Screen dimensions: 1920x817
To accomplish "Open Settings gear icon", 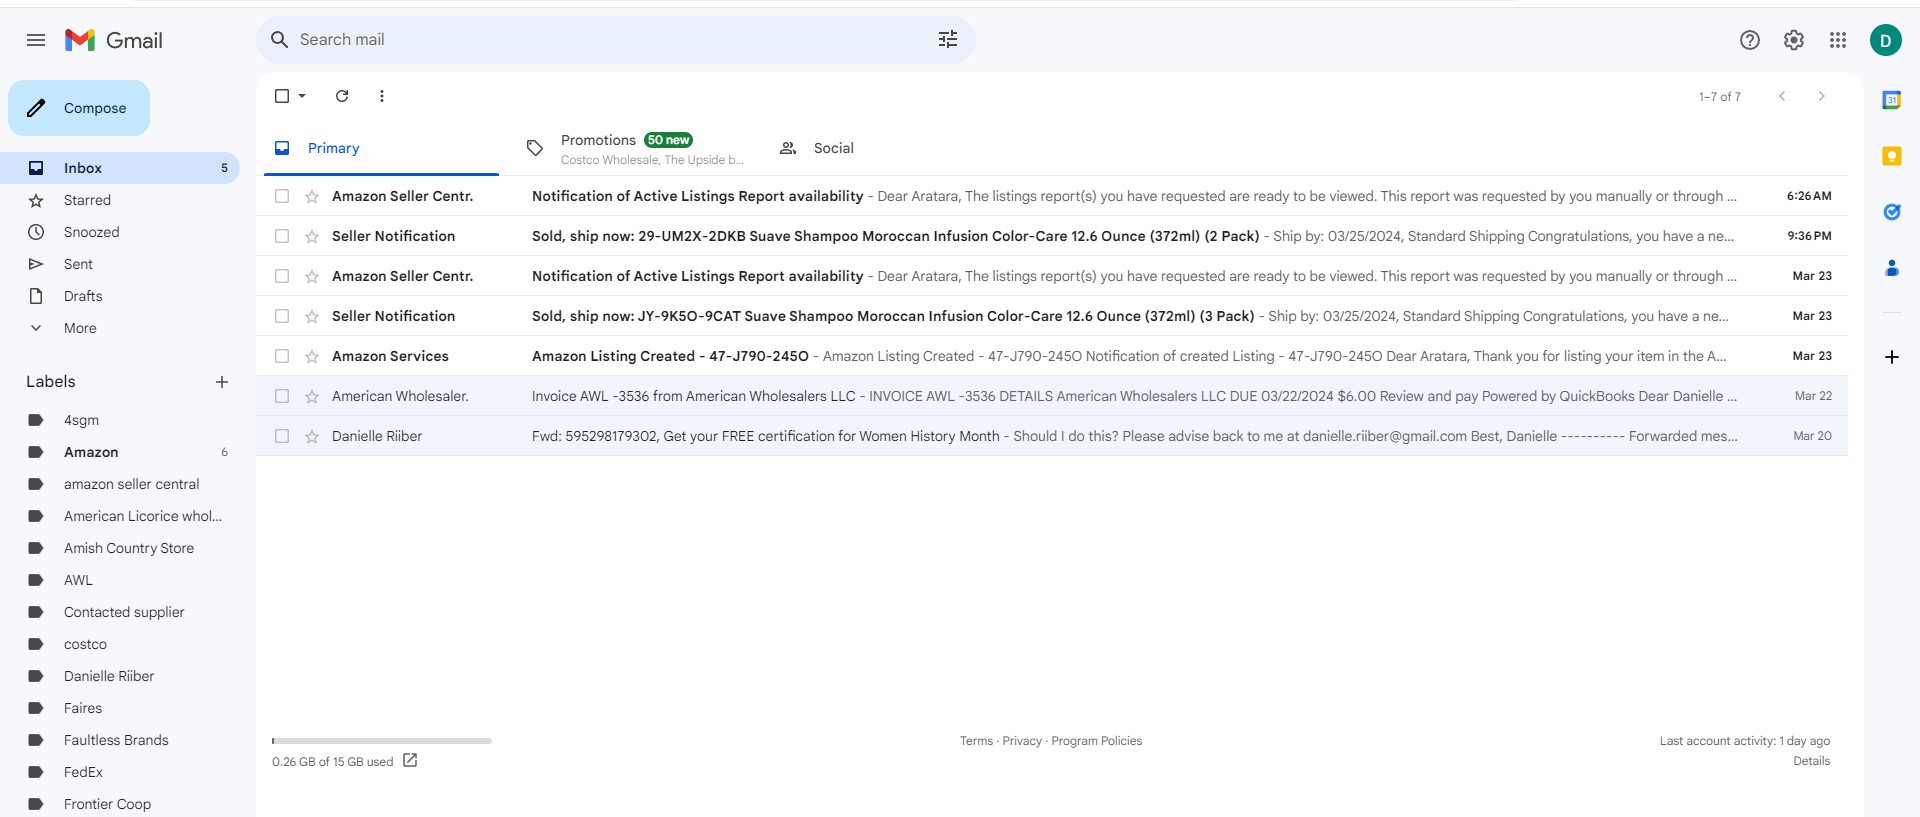I will tap(1794, 40).
